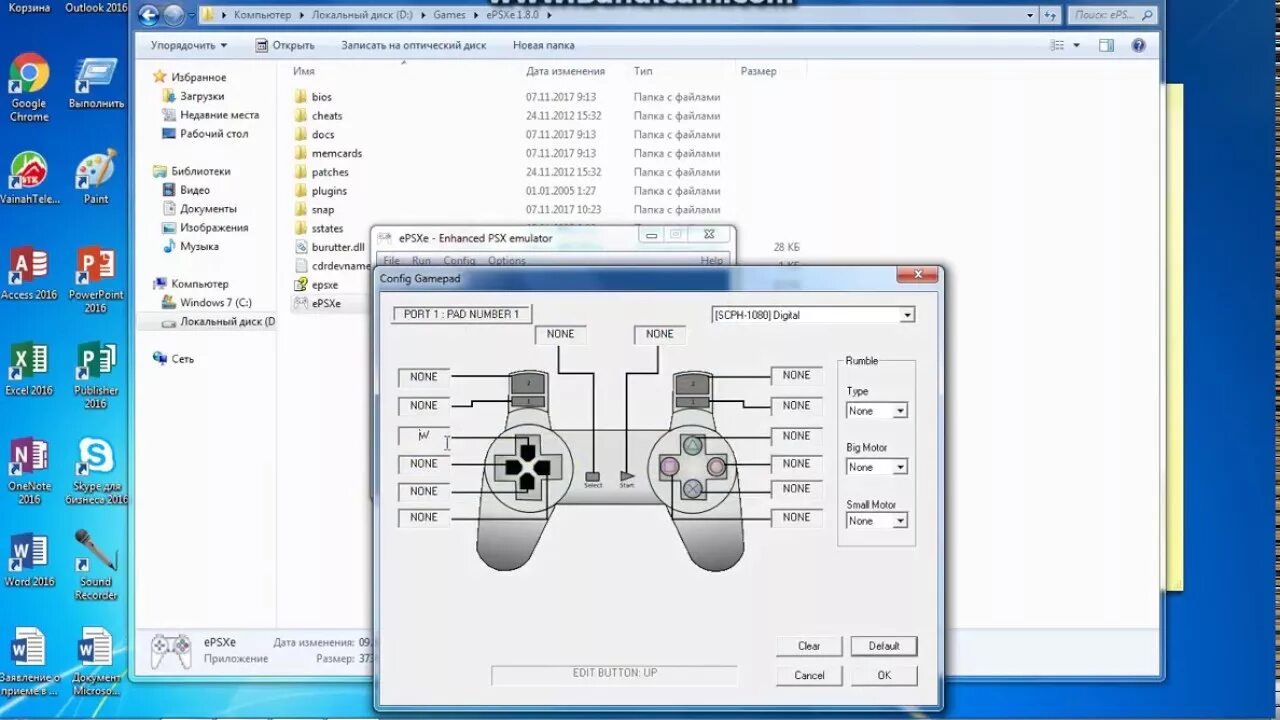Click the PORT 1 : PAD NUMBER 1 button
1280x720 pixels.
(462, 314)
